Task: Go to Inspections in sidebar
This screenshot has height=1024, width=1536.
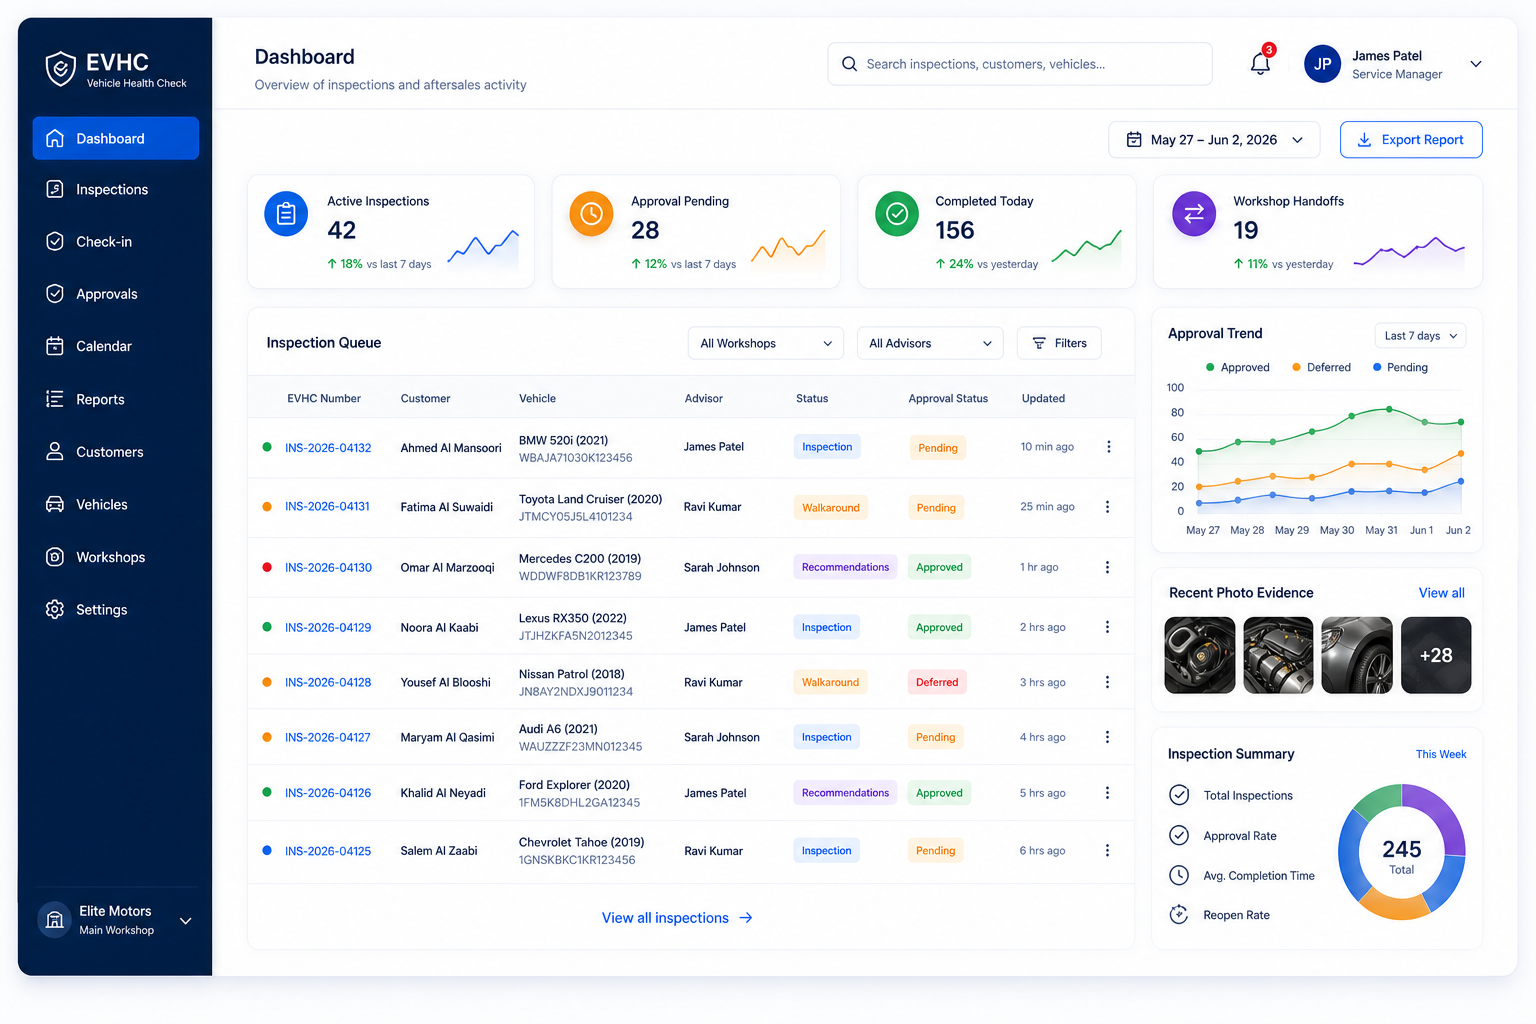Action: (x=115, y=189)
